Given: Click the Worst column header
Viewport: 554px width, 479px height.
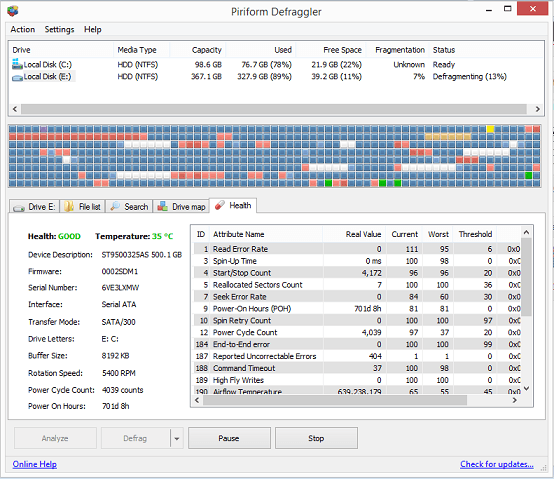Looking at the screenshot, I should click(x=438, y=234).
